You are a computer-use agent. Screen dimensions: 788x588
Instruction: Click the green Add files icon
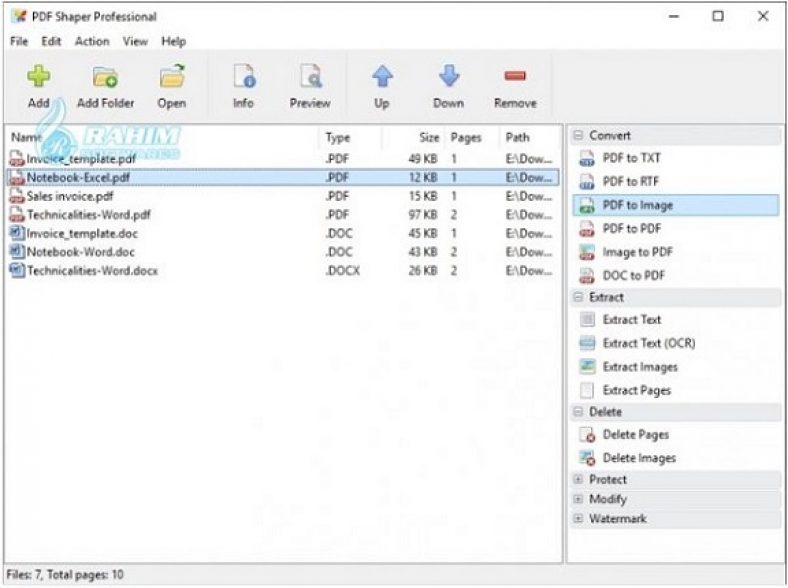[x=39, y=76]
